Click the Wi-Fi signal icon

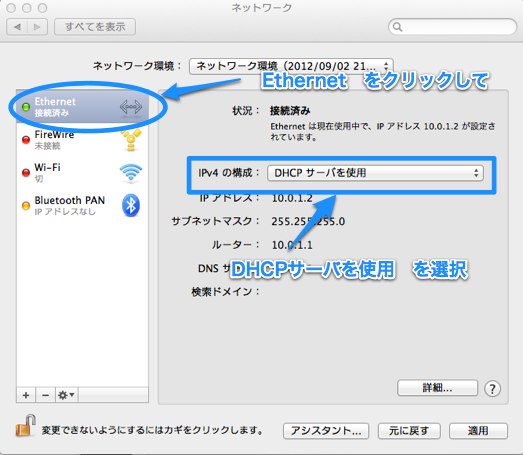coord(131,173)
